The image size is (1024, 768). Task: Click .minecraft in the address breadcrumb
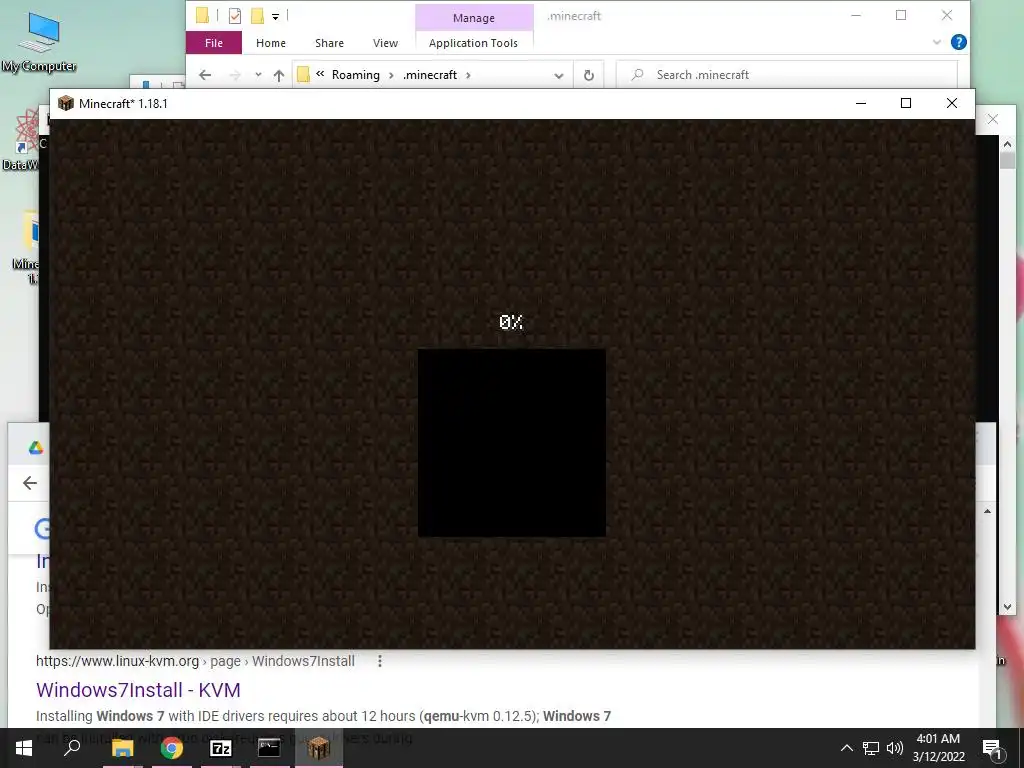click(x=430, y=75)
